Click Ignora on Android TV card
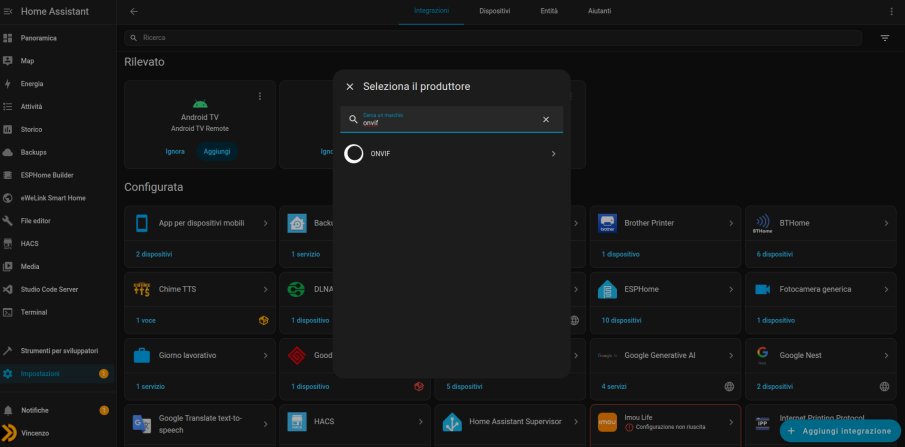 click(175, 151)
